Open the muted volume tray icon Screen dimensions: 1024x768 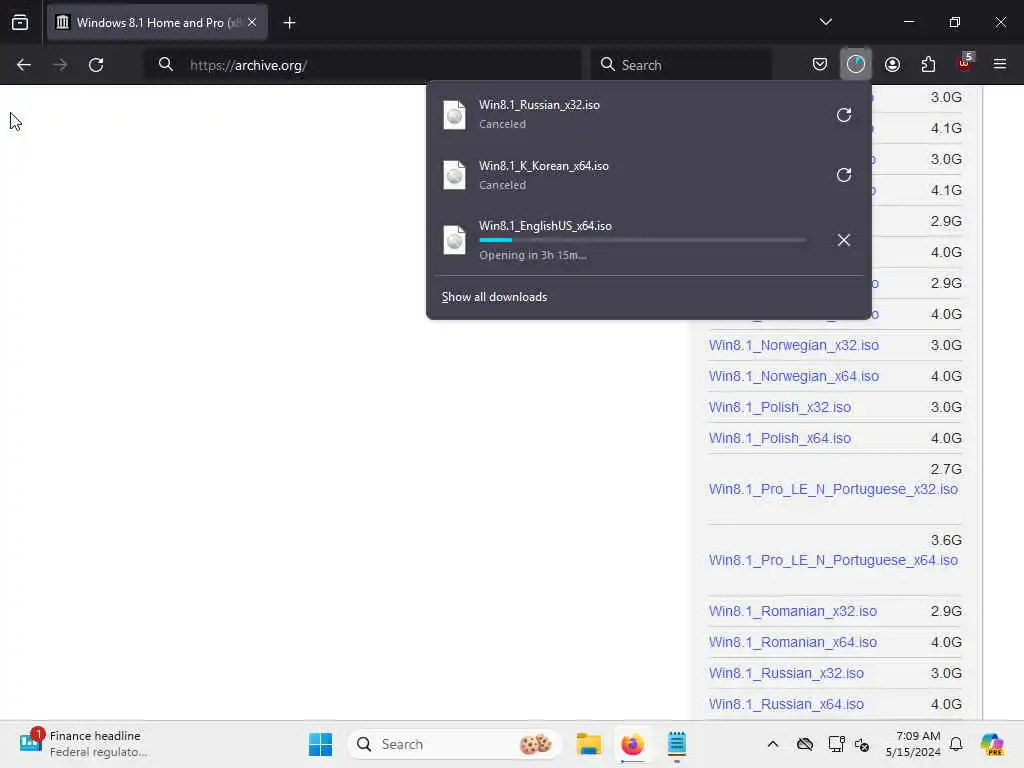tap(862, 744)
